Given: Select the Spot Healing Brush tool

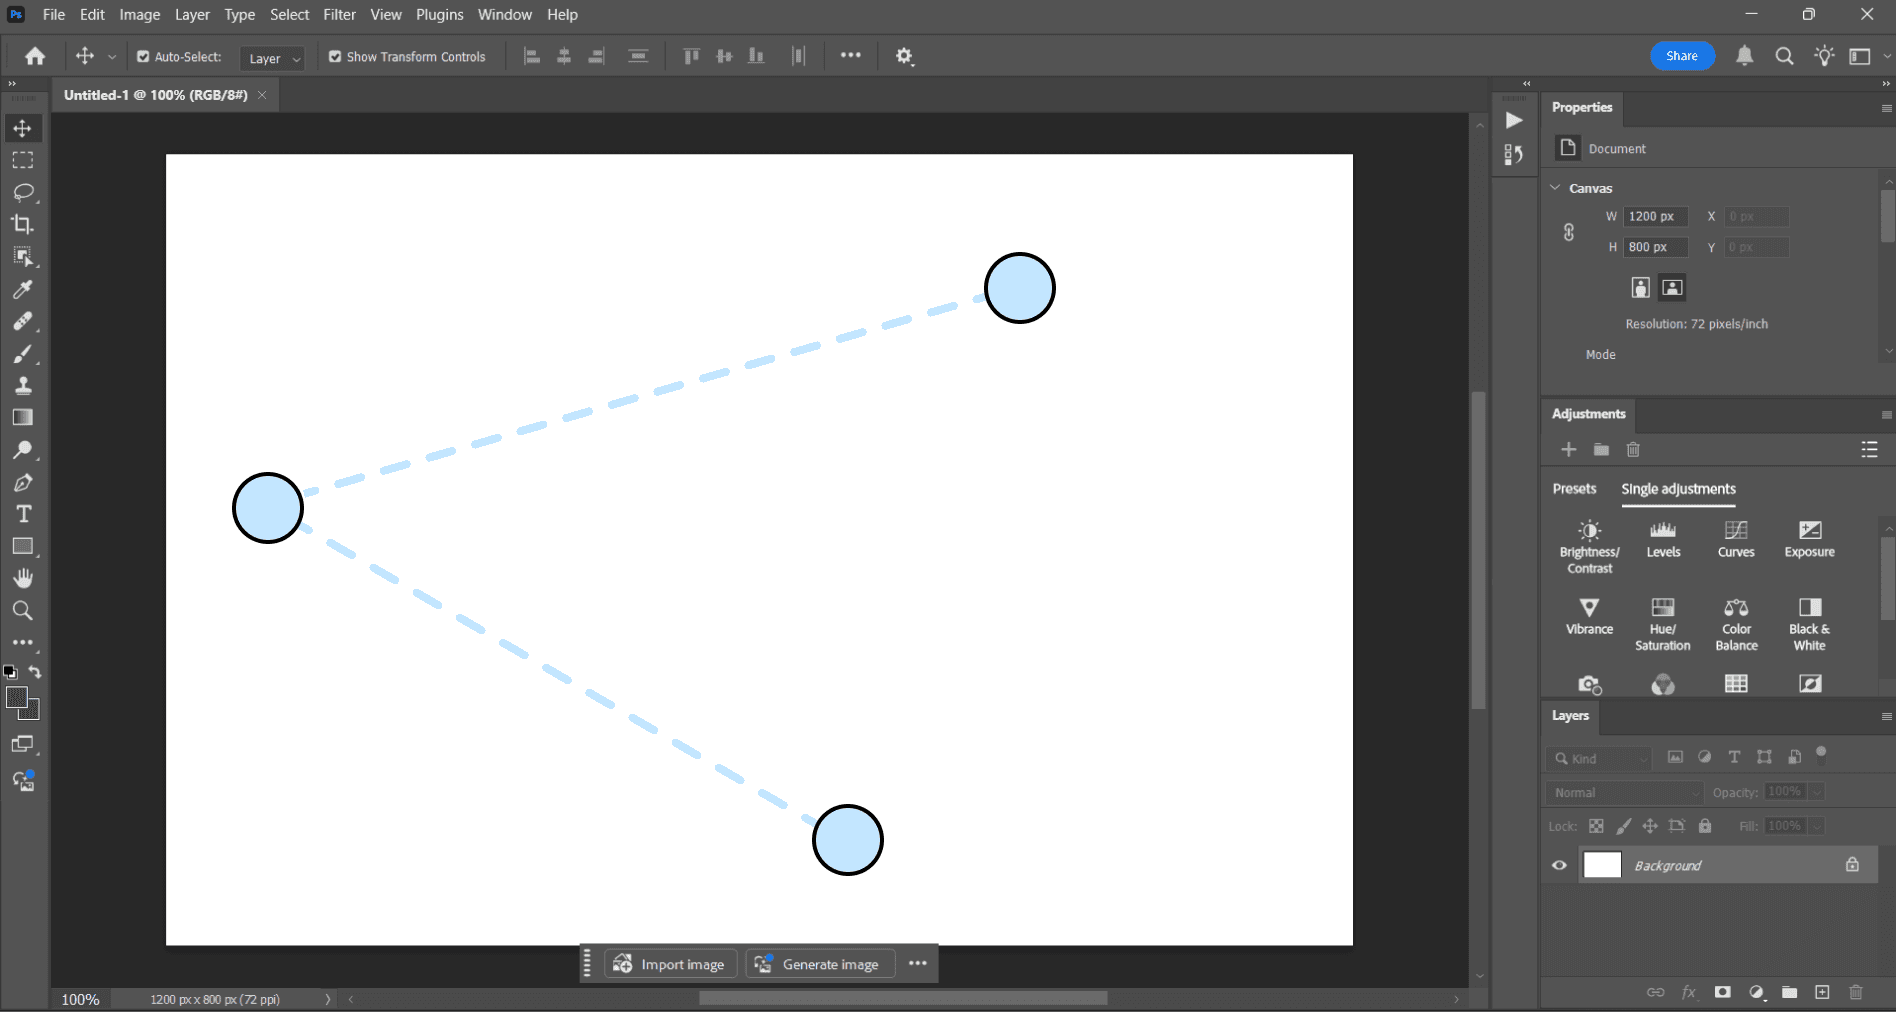Looking at the screenshot, I should (x=22, y=321).
